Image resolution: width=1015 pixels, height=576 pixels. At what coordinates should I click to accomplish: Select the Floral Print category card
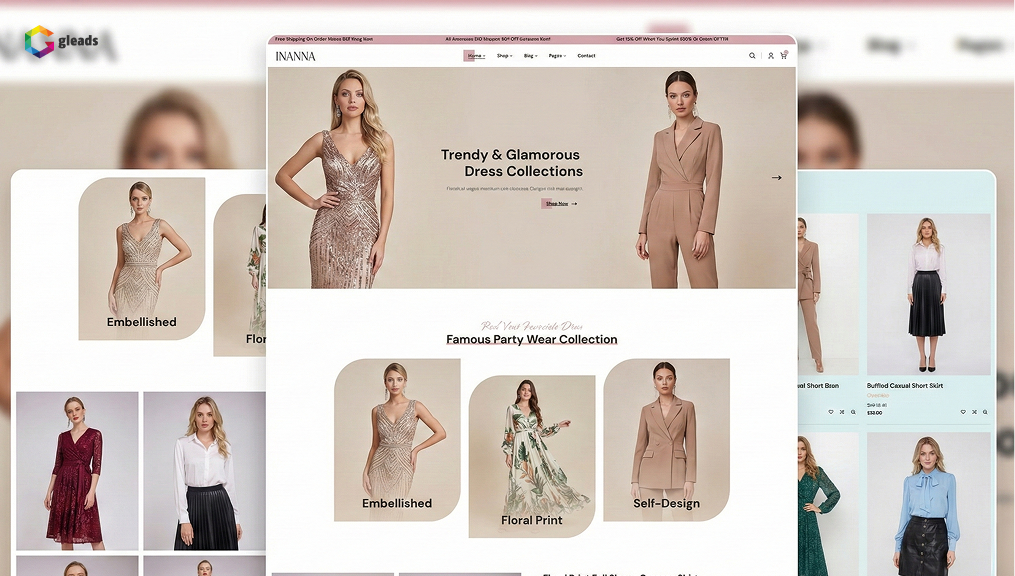click(531, 456)
